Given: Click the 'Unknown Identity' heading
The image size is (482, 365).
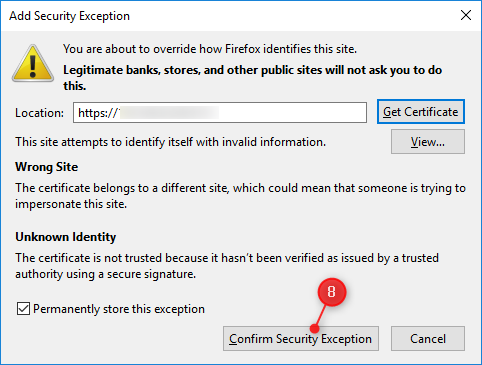Looking at the screenshot, I should click(x=66, y=237).
